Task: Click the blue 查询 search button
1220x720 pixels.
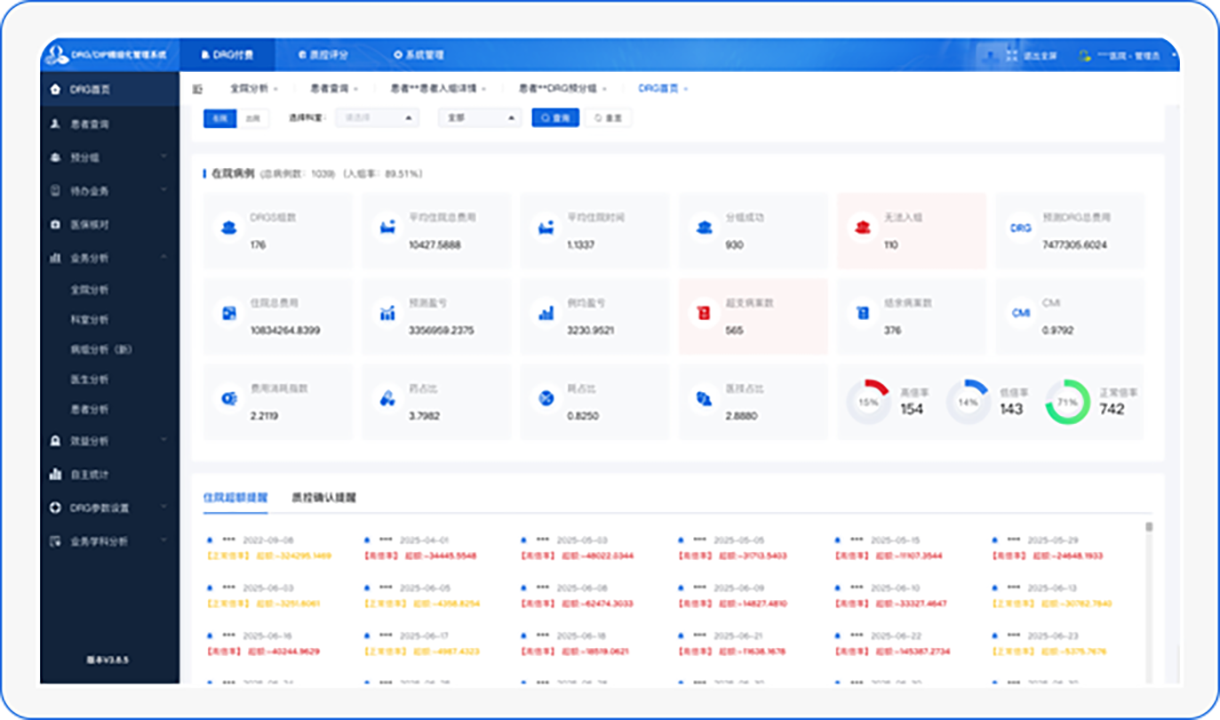Action: (x=555, y=118)
